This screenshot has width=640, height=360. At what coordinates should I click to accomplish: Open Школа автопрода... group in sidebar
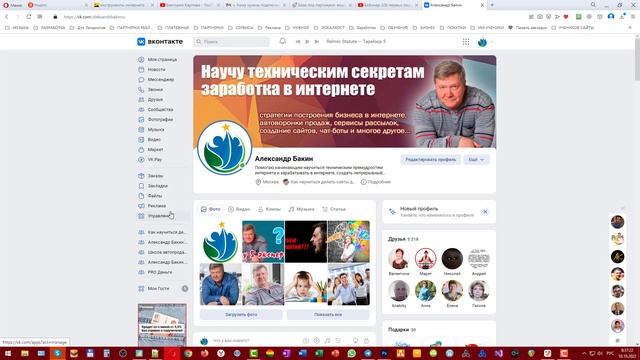pos(162,252)
